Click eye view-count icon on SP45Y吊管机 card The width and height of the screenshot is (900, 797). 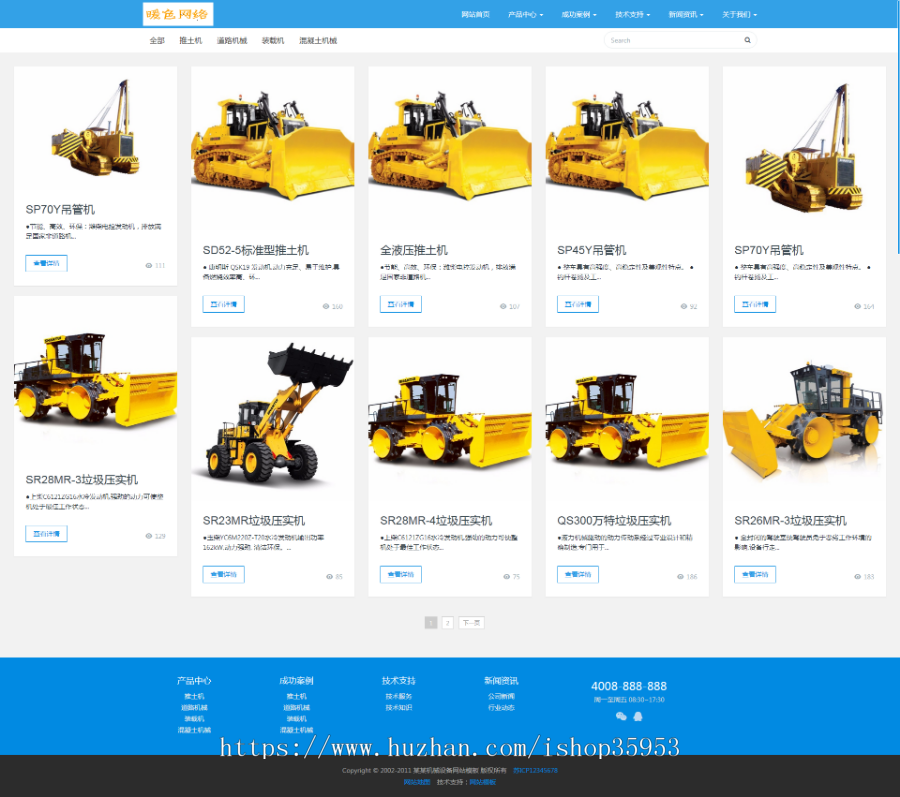(684, 306)
